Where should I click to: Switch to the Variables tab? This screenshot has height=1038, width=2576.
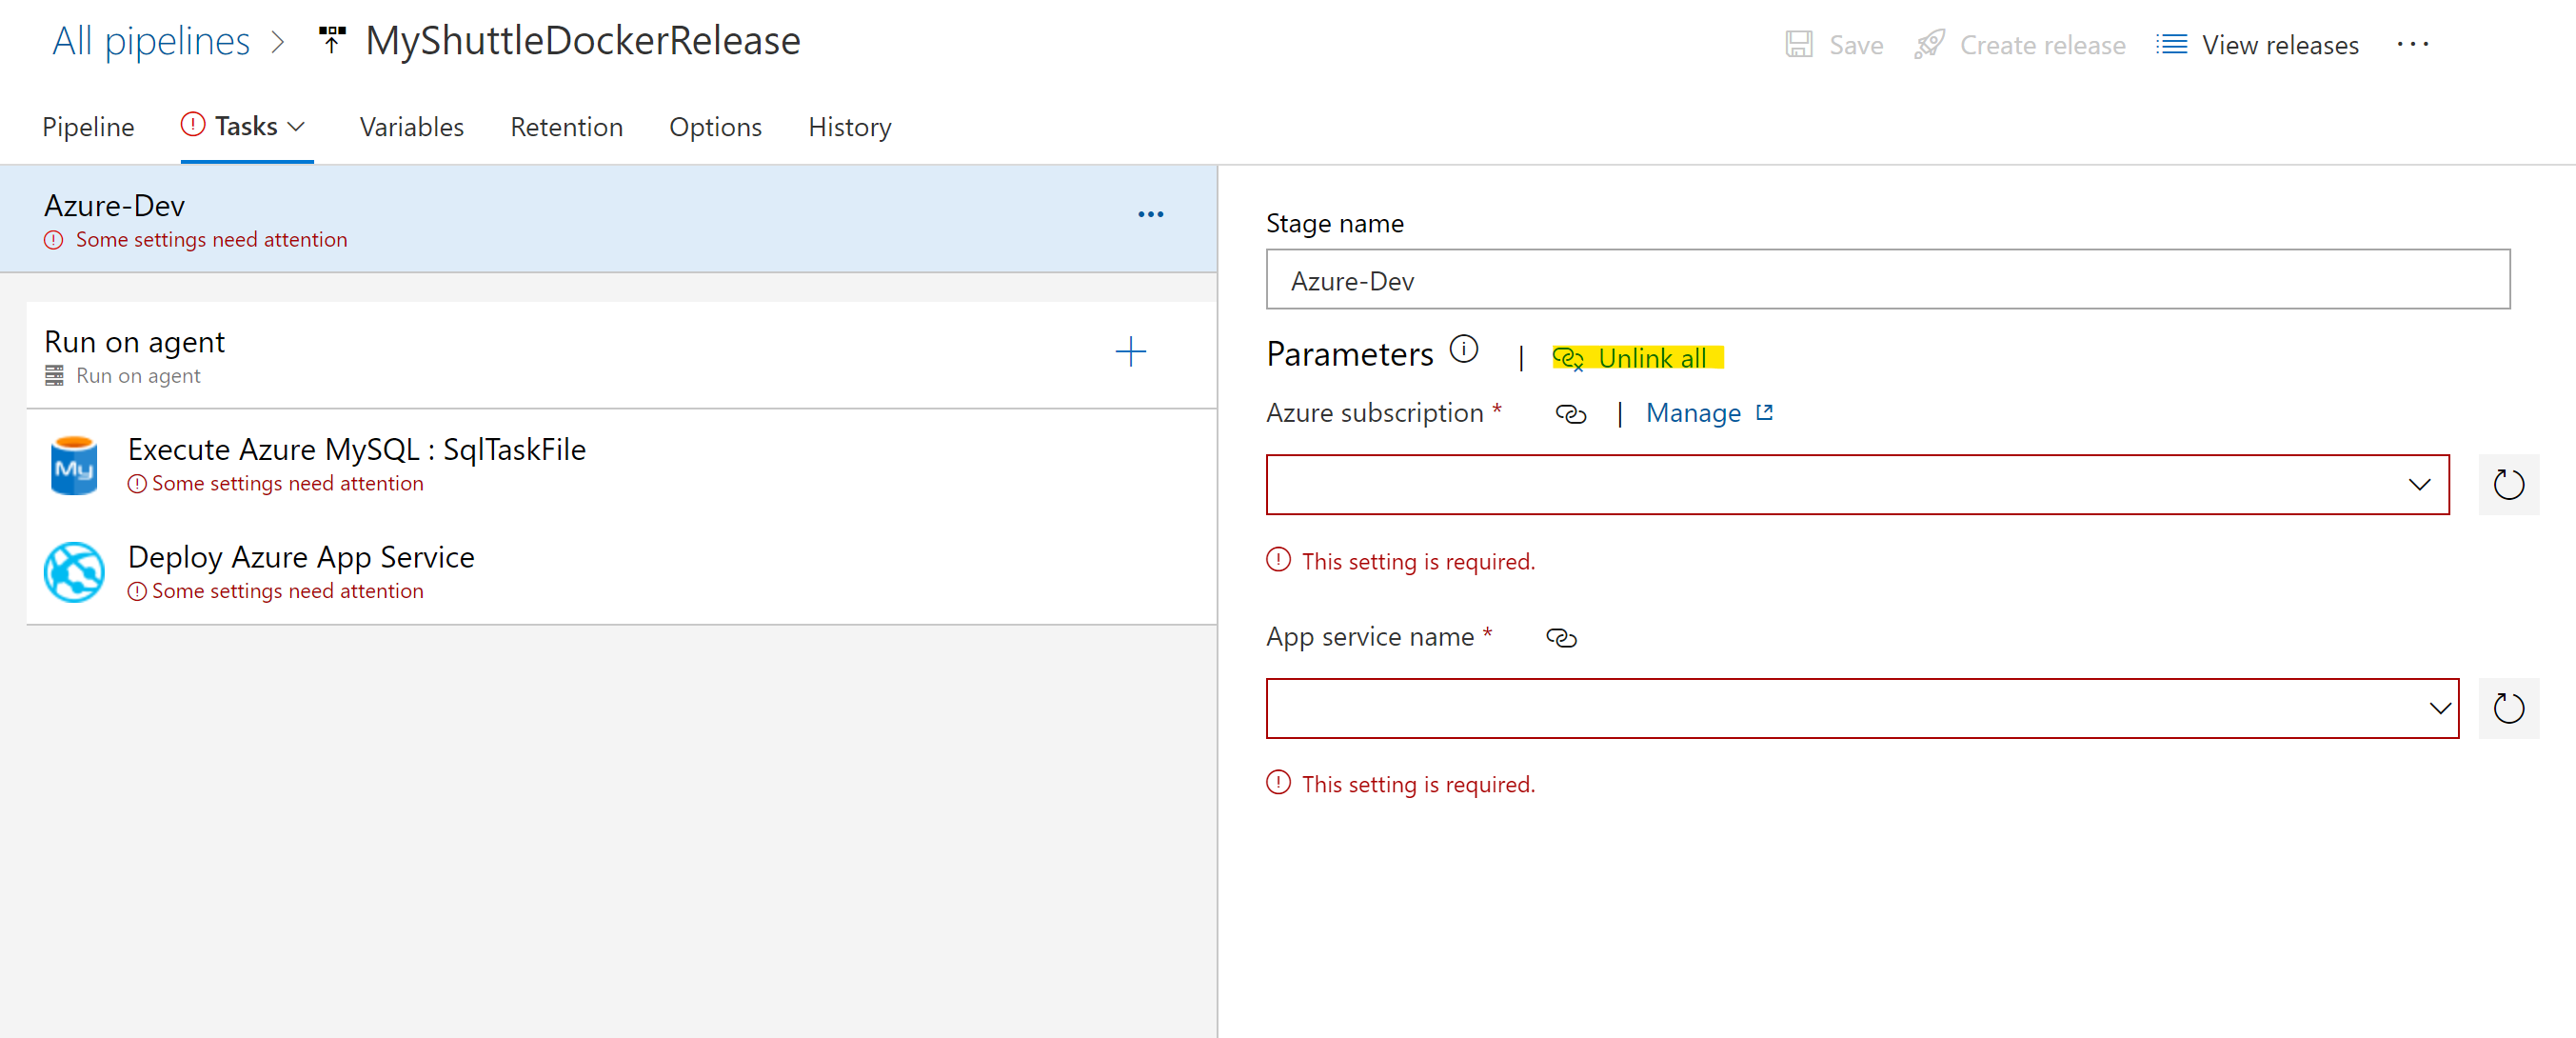coord(411,127)
